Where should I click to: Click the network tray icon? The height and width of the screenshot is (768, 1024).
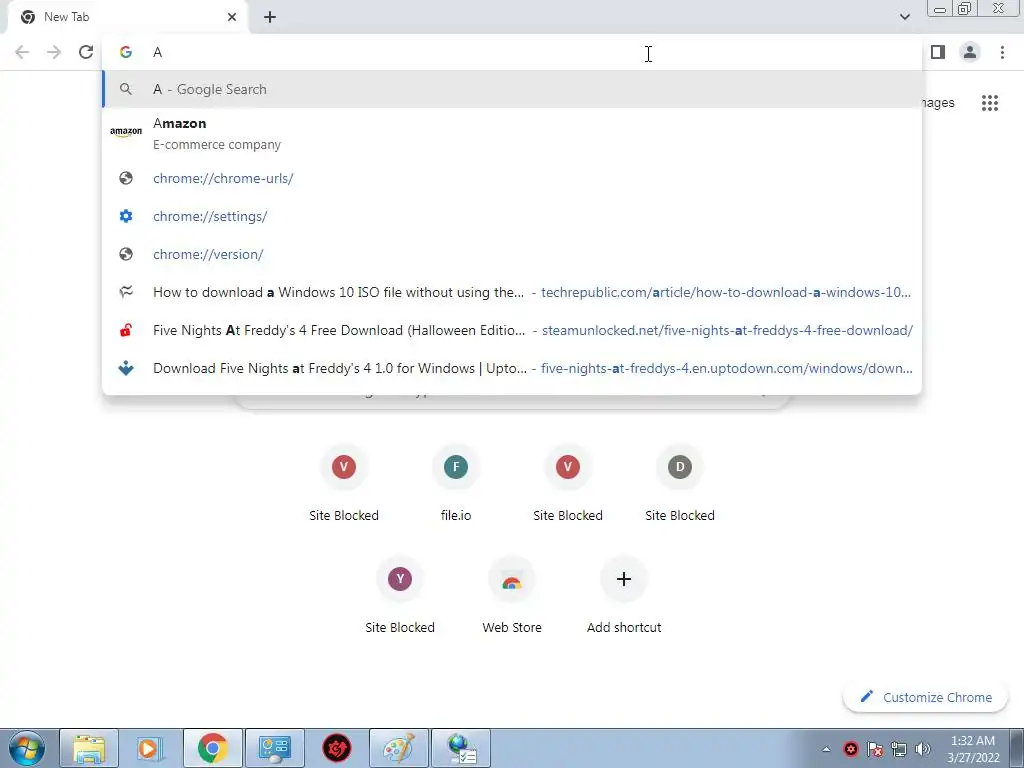899,749
